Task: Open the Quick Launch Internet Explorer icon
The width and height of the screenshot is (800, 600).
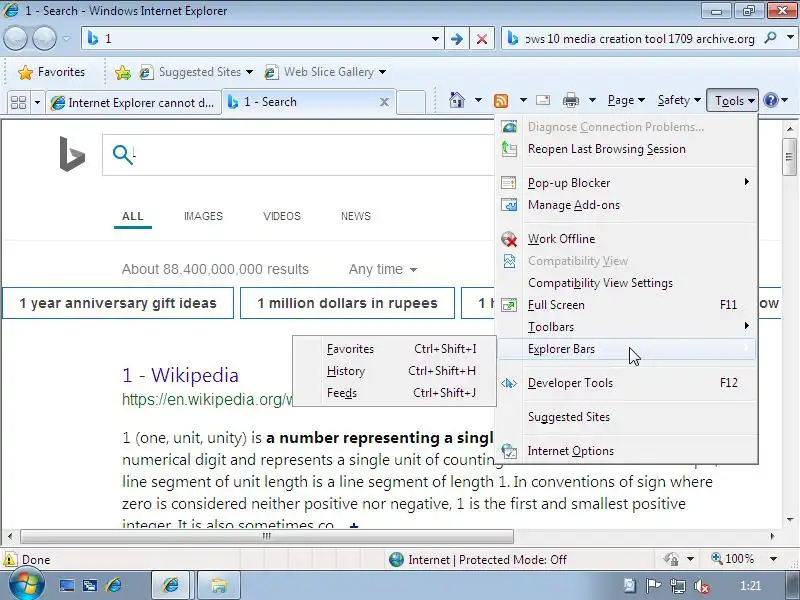Action: (114, 585)
